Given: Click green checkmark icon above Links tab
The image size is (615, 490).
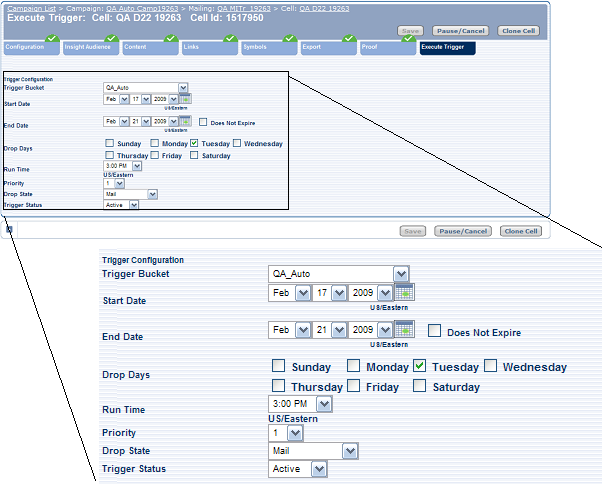Looking at the screenshot, I should point(229,39).
